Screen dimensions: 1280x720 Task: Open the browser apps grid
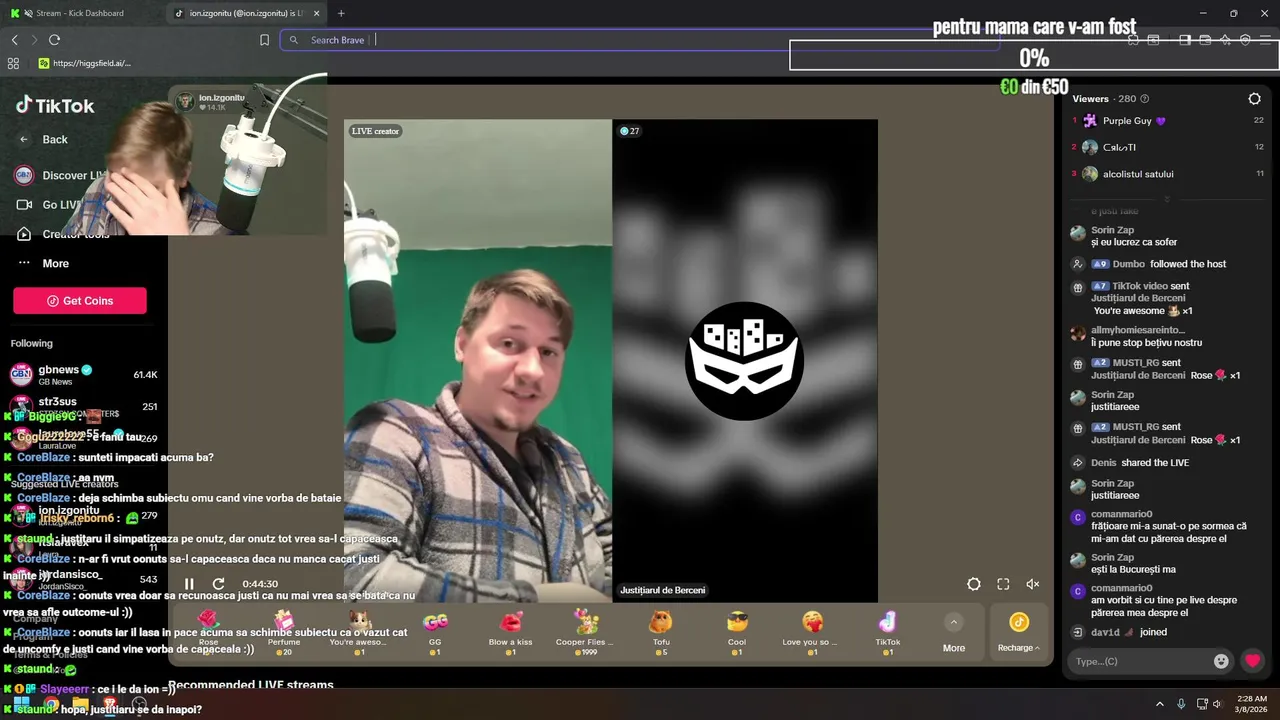[x=13, y=63]
